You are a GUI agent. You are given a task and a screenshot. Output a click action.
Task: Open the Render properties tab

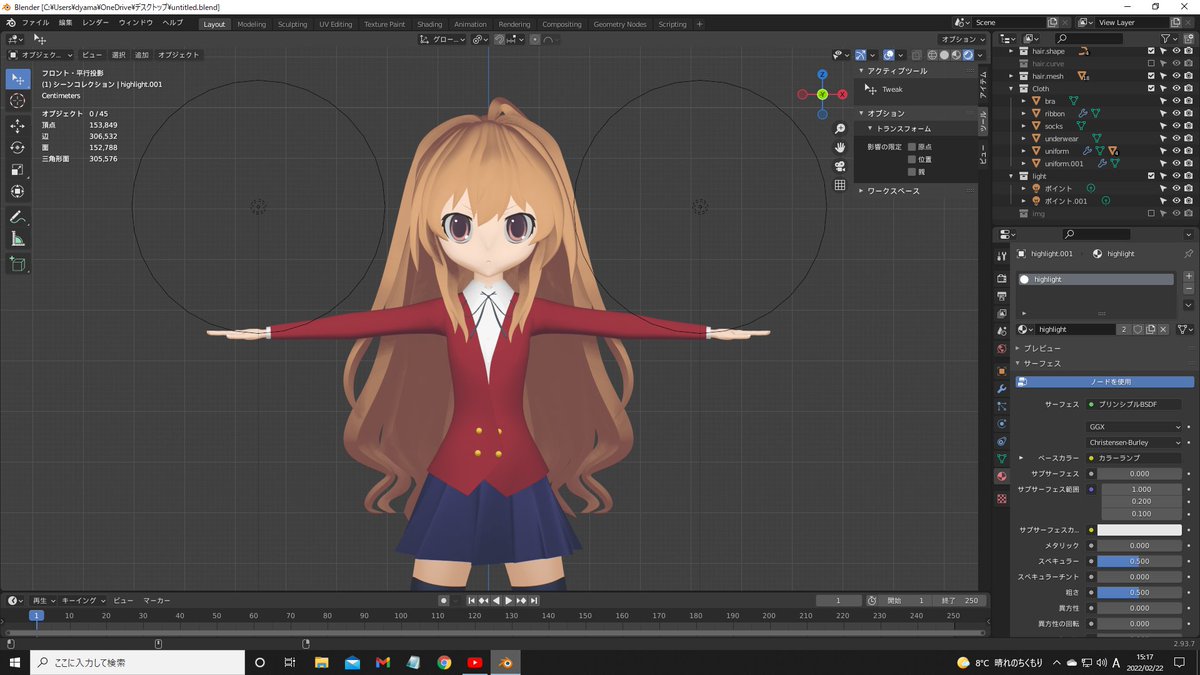coord(1001,279)
